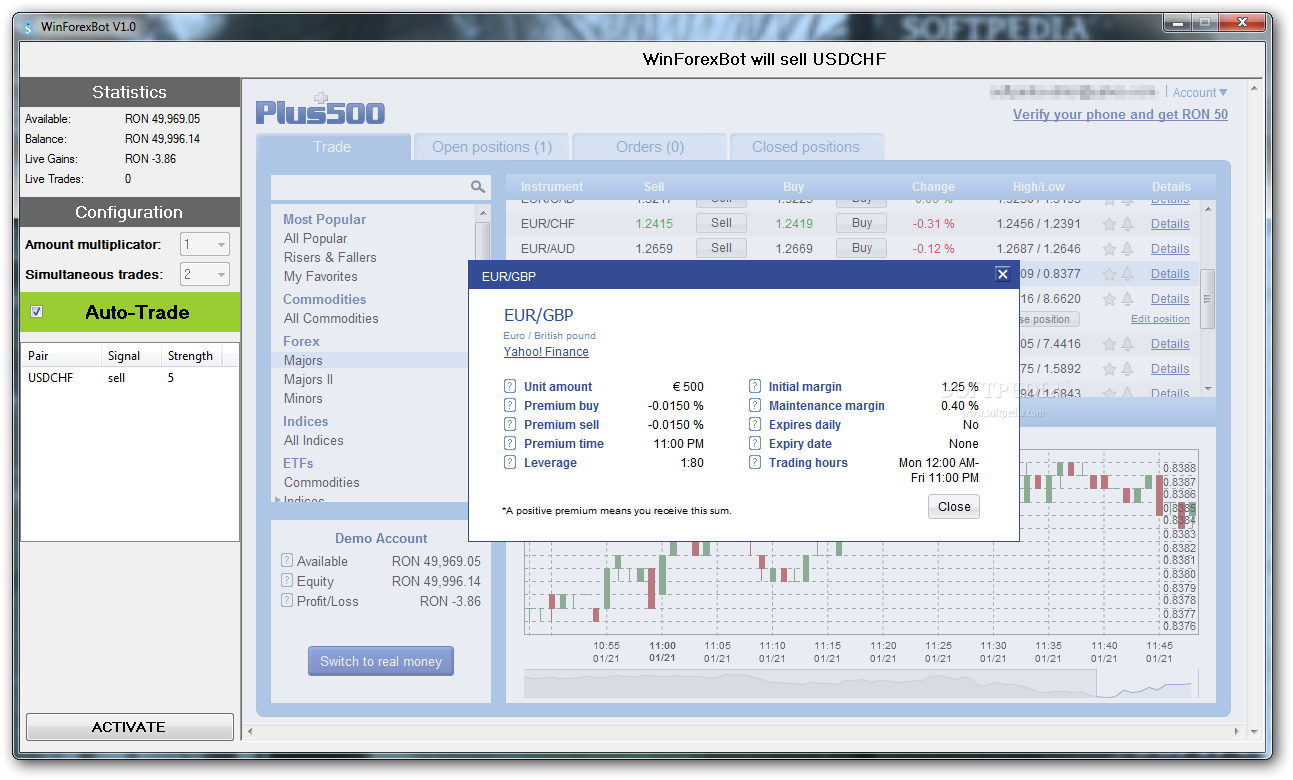Click the Buy button for EUR/CHF
Screen dimensions: 1293x780
[x=862, y=223]
